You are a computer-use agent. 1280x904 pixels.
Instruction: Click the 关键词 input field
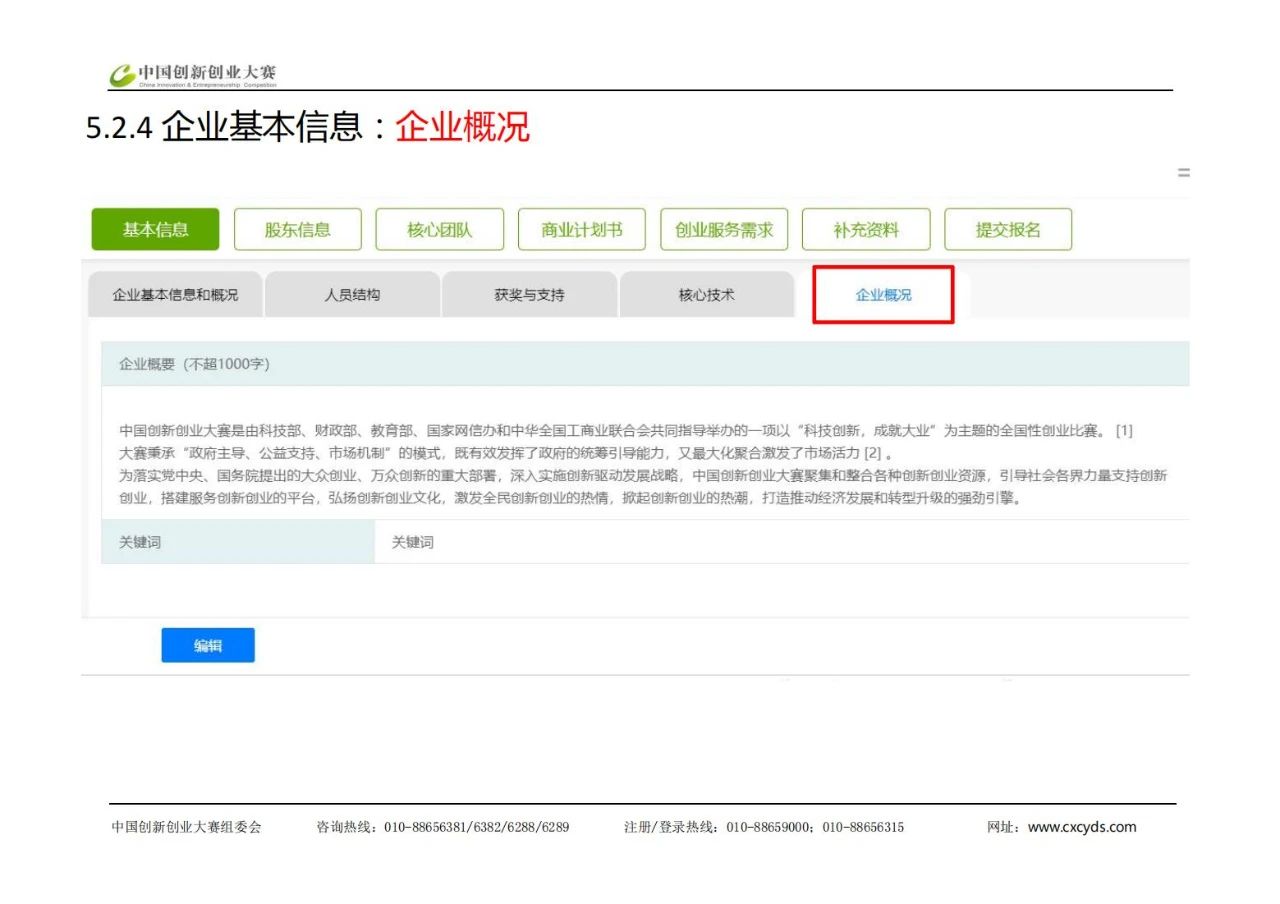click(x=780, y=542)
